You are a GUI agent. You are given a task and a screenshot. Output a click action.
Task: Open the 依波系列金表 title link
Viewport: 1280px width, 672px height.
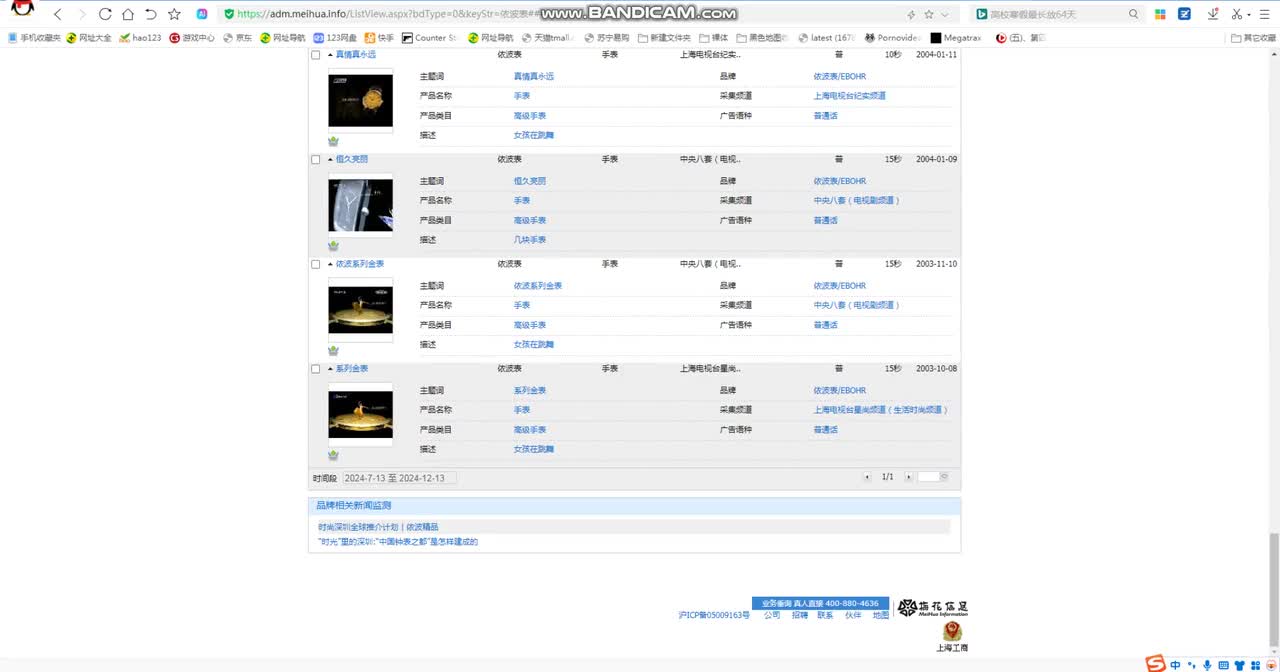click(360, 264)
